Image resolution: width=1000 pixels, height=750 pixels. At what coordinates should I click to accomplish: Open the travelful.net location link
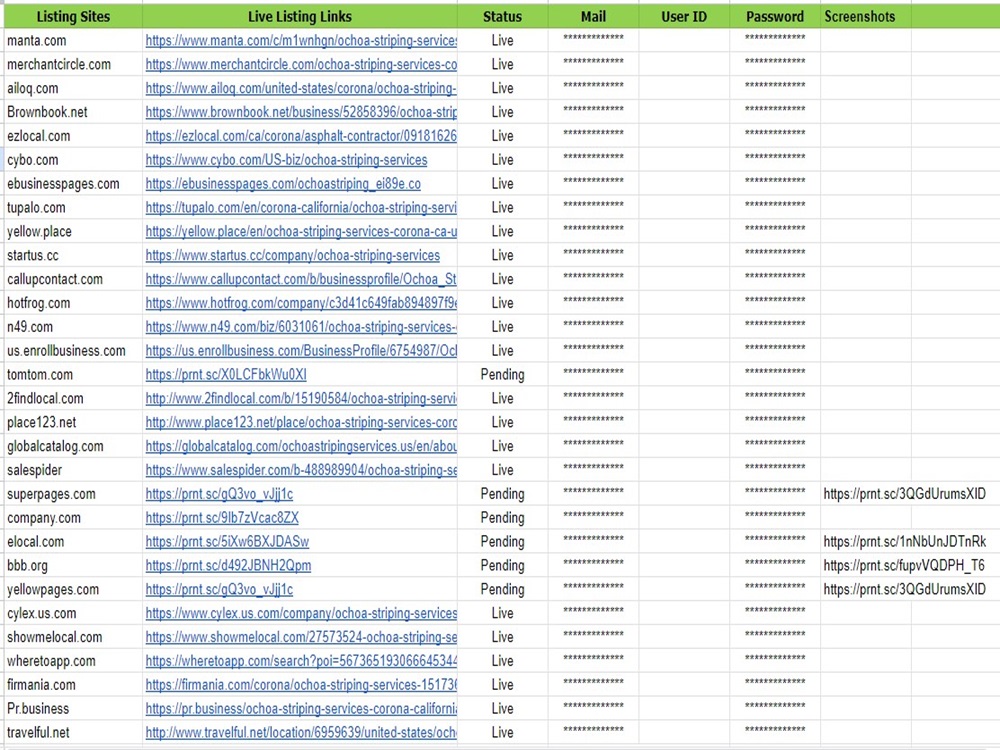tap(301, 733)
